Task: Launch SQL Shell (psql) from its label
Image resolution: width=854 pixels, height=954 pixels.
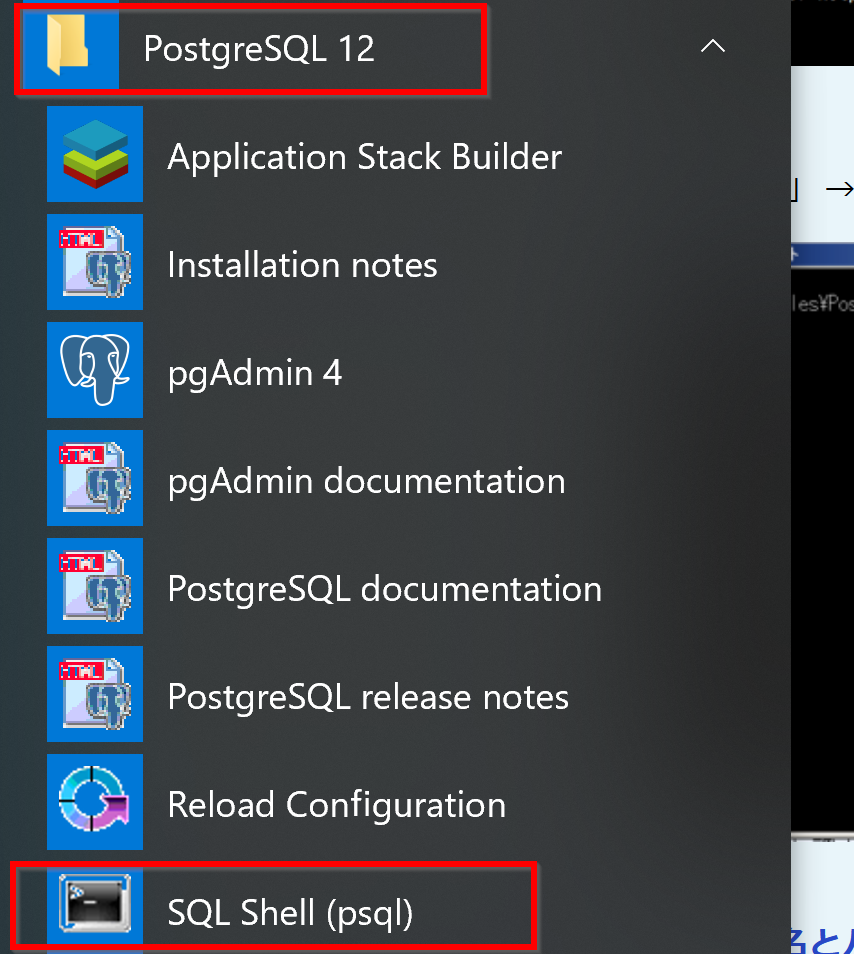Action: (x=290, y=913)
